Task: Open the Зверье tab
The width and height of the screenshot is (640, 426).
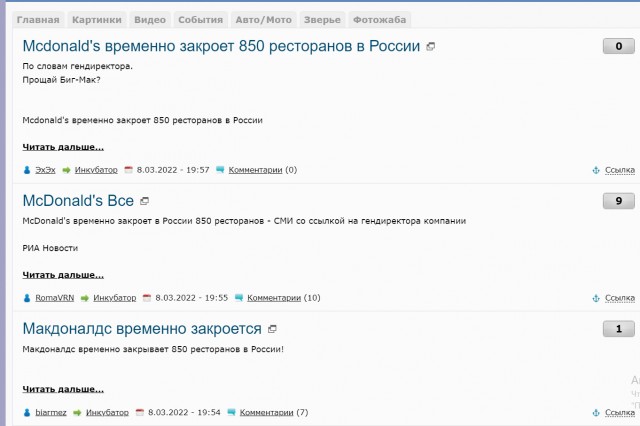Action: (x=322, y=20)
